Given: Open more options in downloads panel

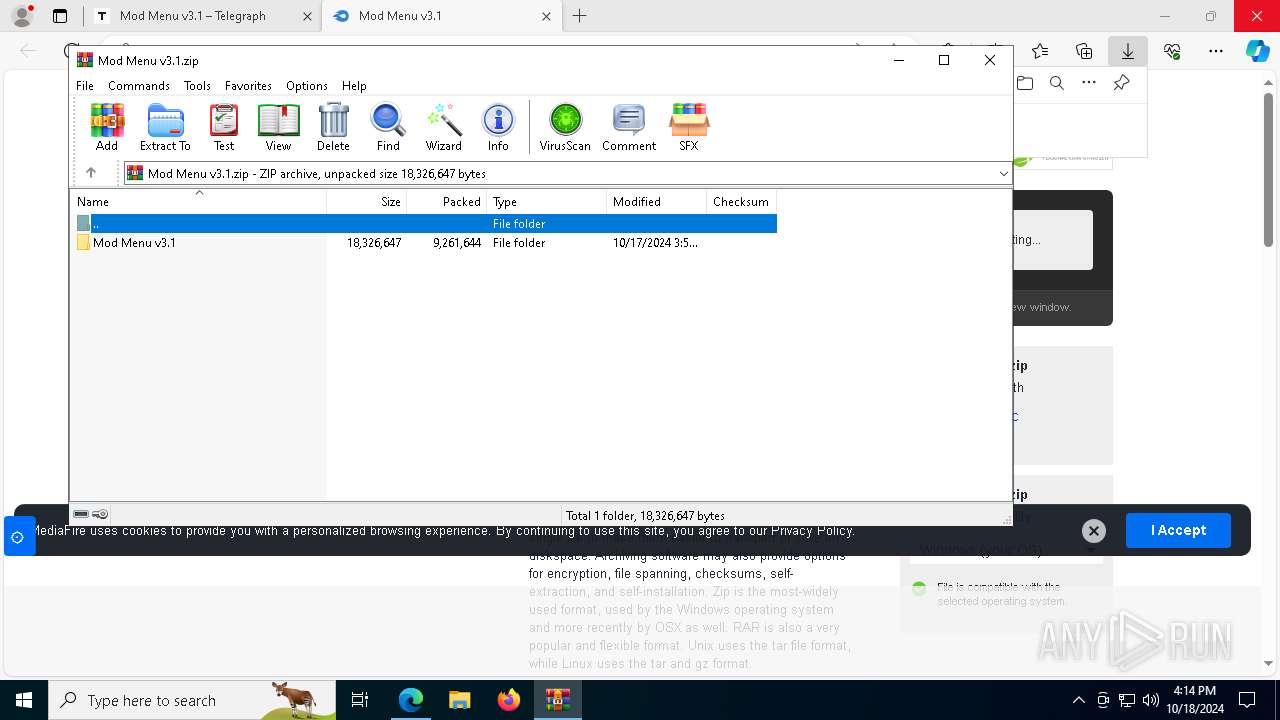Looking at the screenshot, I should [1089, 83].
